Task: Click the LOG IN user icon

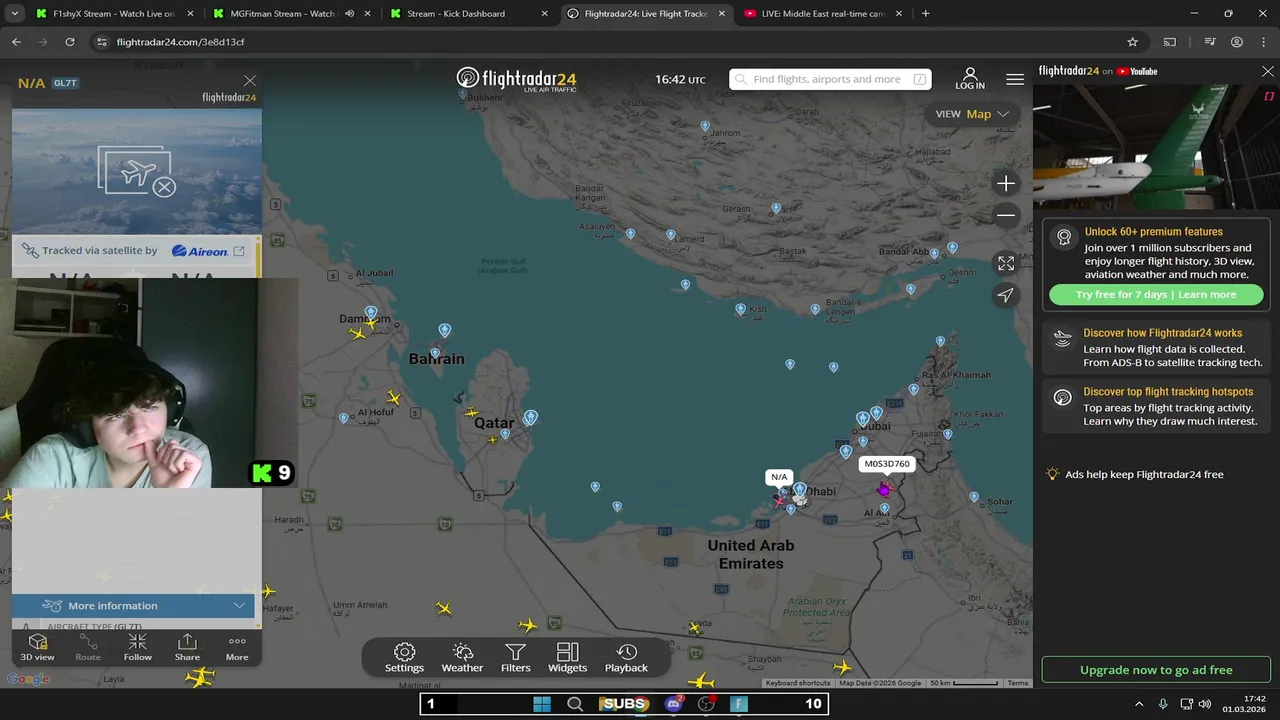Action: pyautogui.click(x=970, y=78)
